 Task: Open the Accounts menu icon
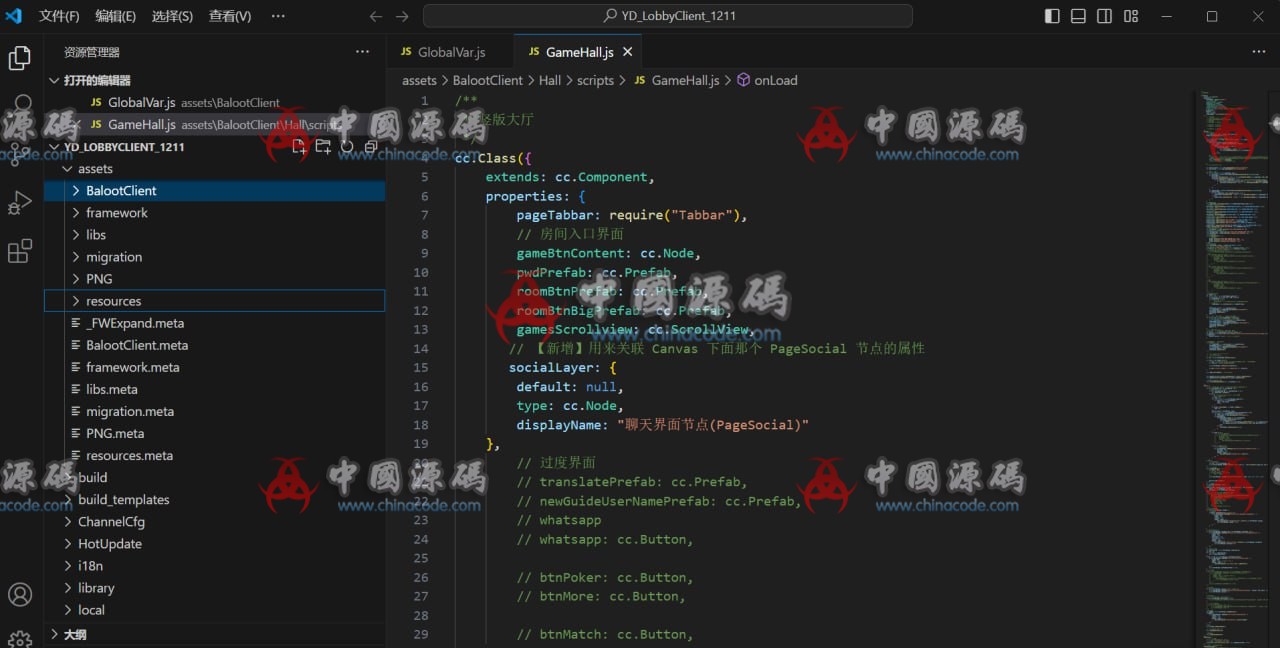tap(20, 594)
